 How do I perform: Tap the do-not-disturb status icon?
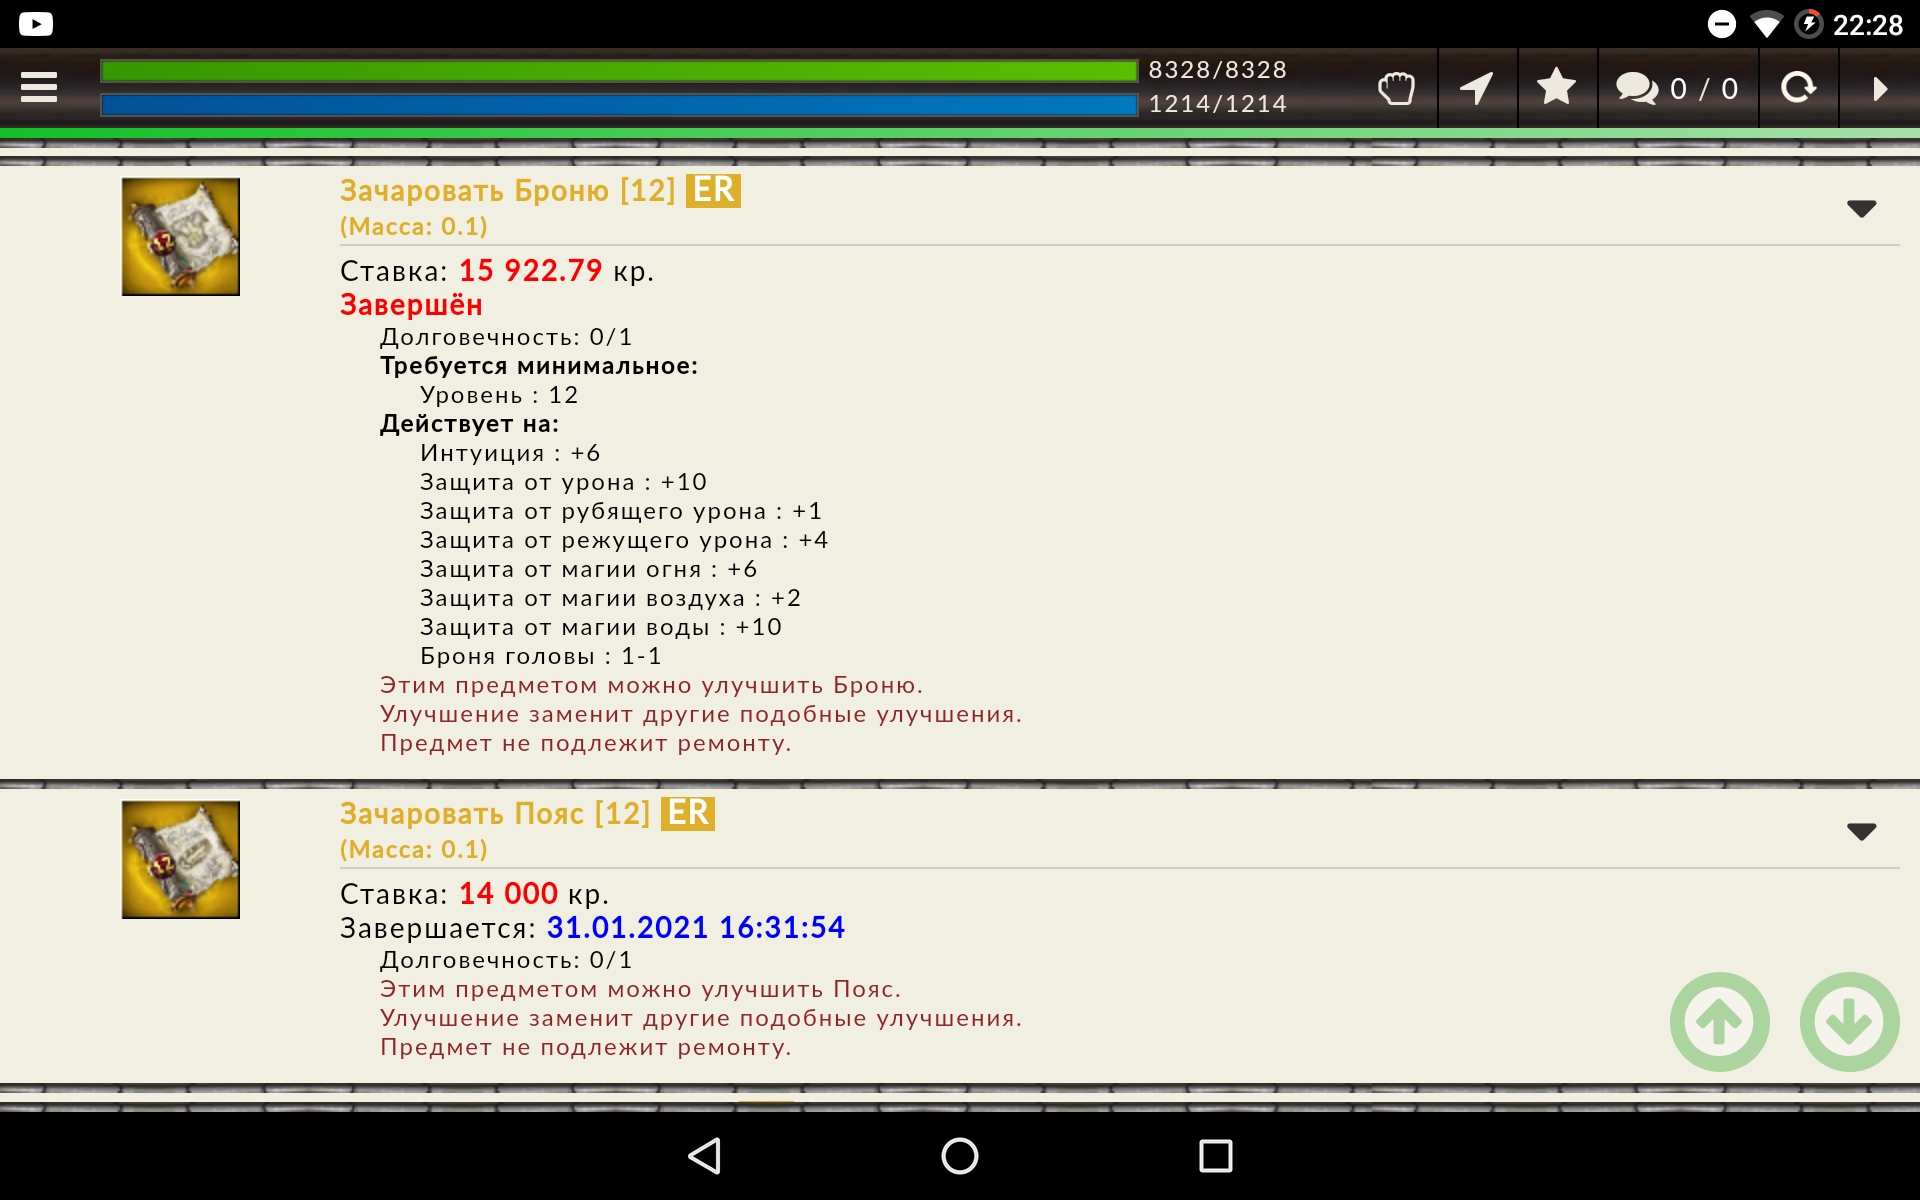pos(1722,24)
